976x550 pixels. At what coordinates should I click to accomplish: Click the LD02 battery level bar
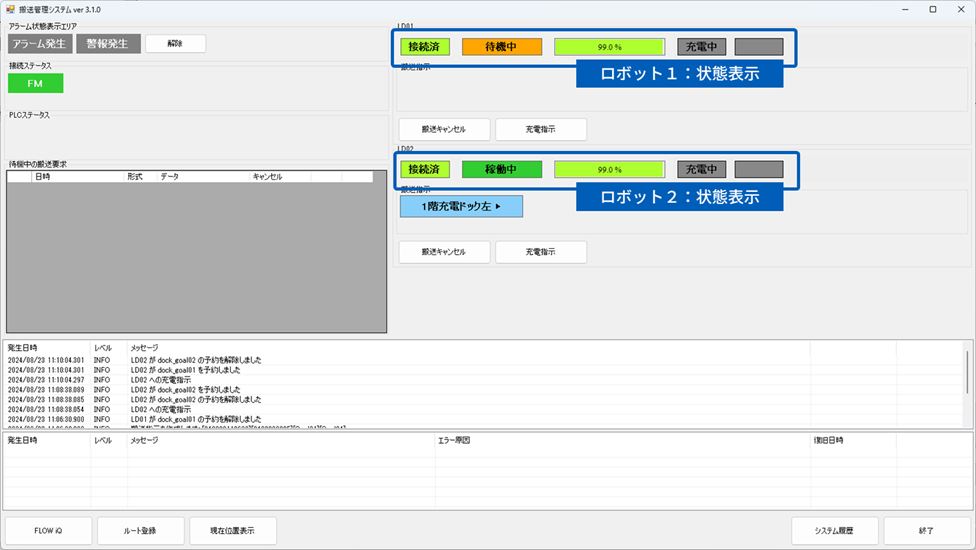pyautogui.click(x=609, y=169)
